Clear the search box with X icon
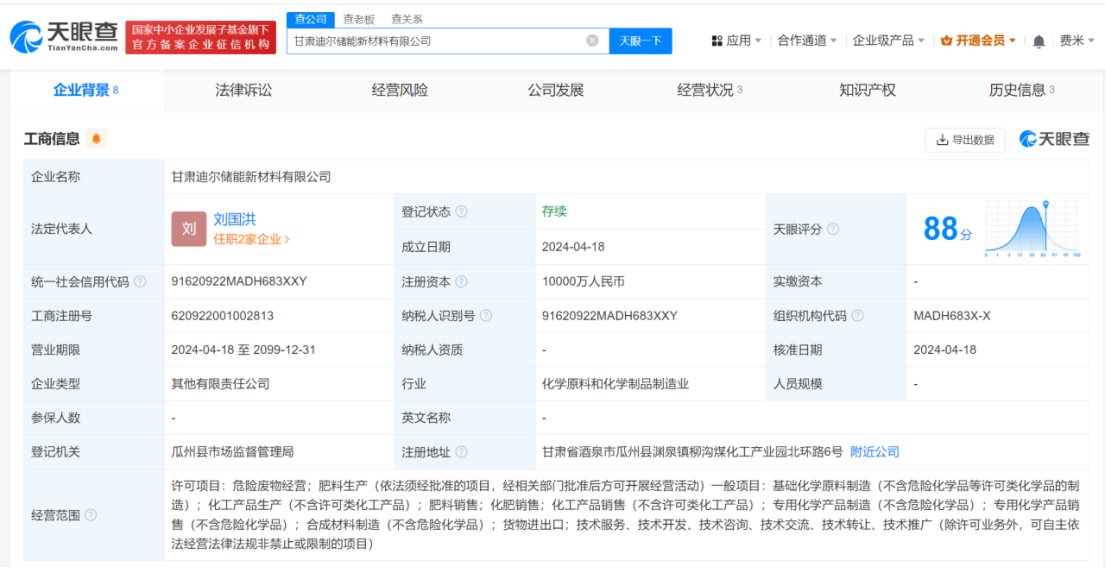This screenshot has width=1106, height=568. (592, 41)
